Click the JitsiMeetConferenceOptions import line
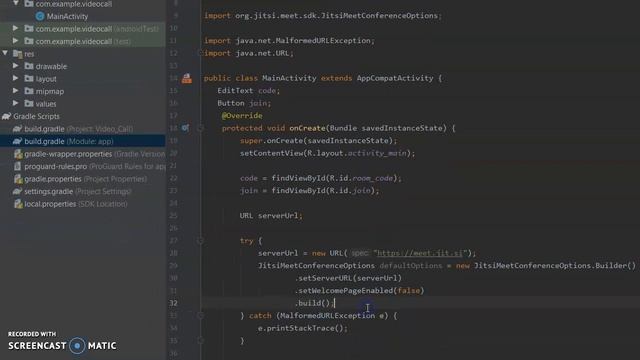This screenshot has width=640, height=360. coord(323,16)
